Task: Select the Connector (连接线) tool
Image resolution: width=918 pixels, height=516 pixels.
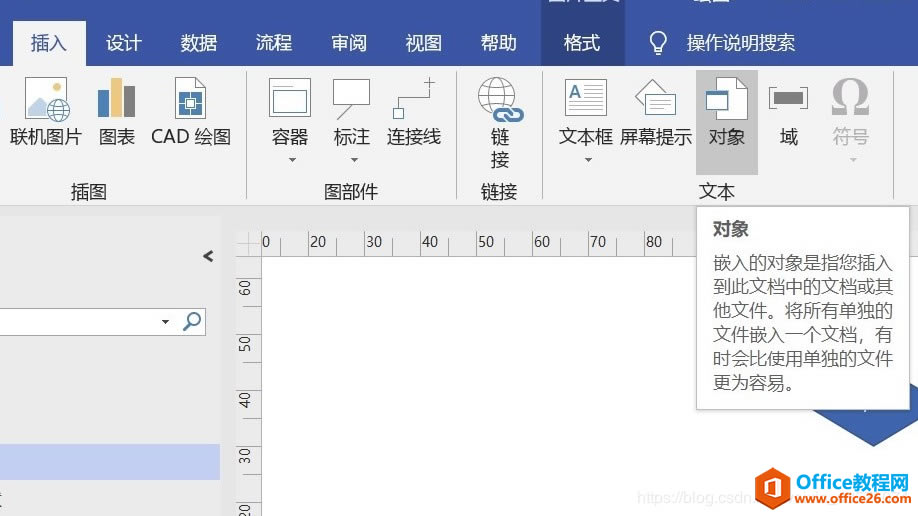Action: (x=414, y=112)
